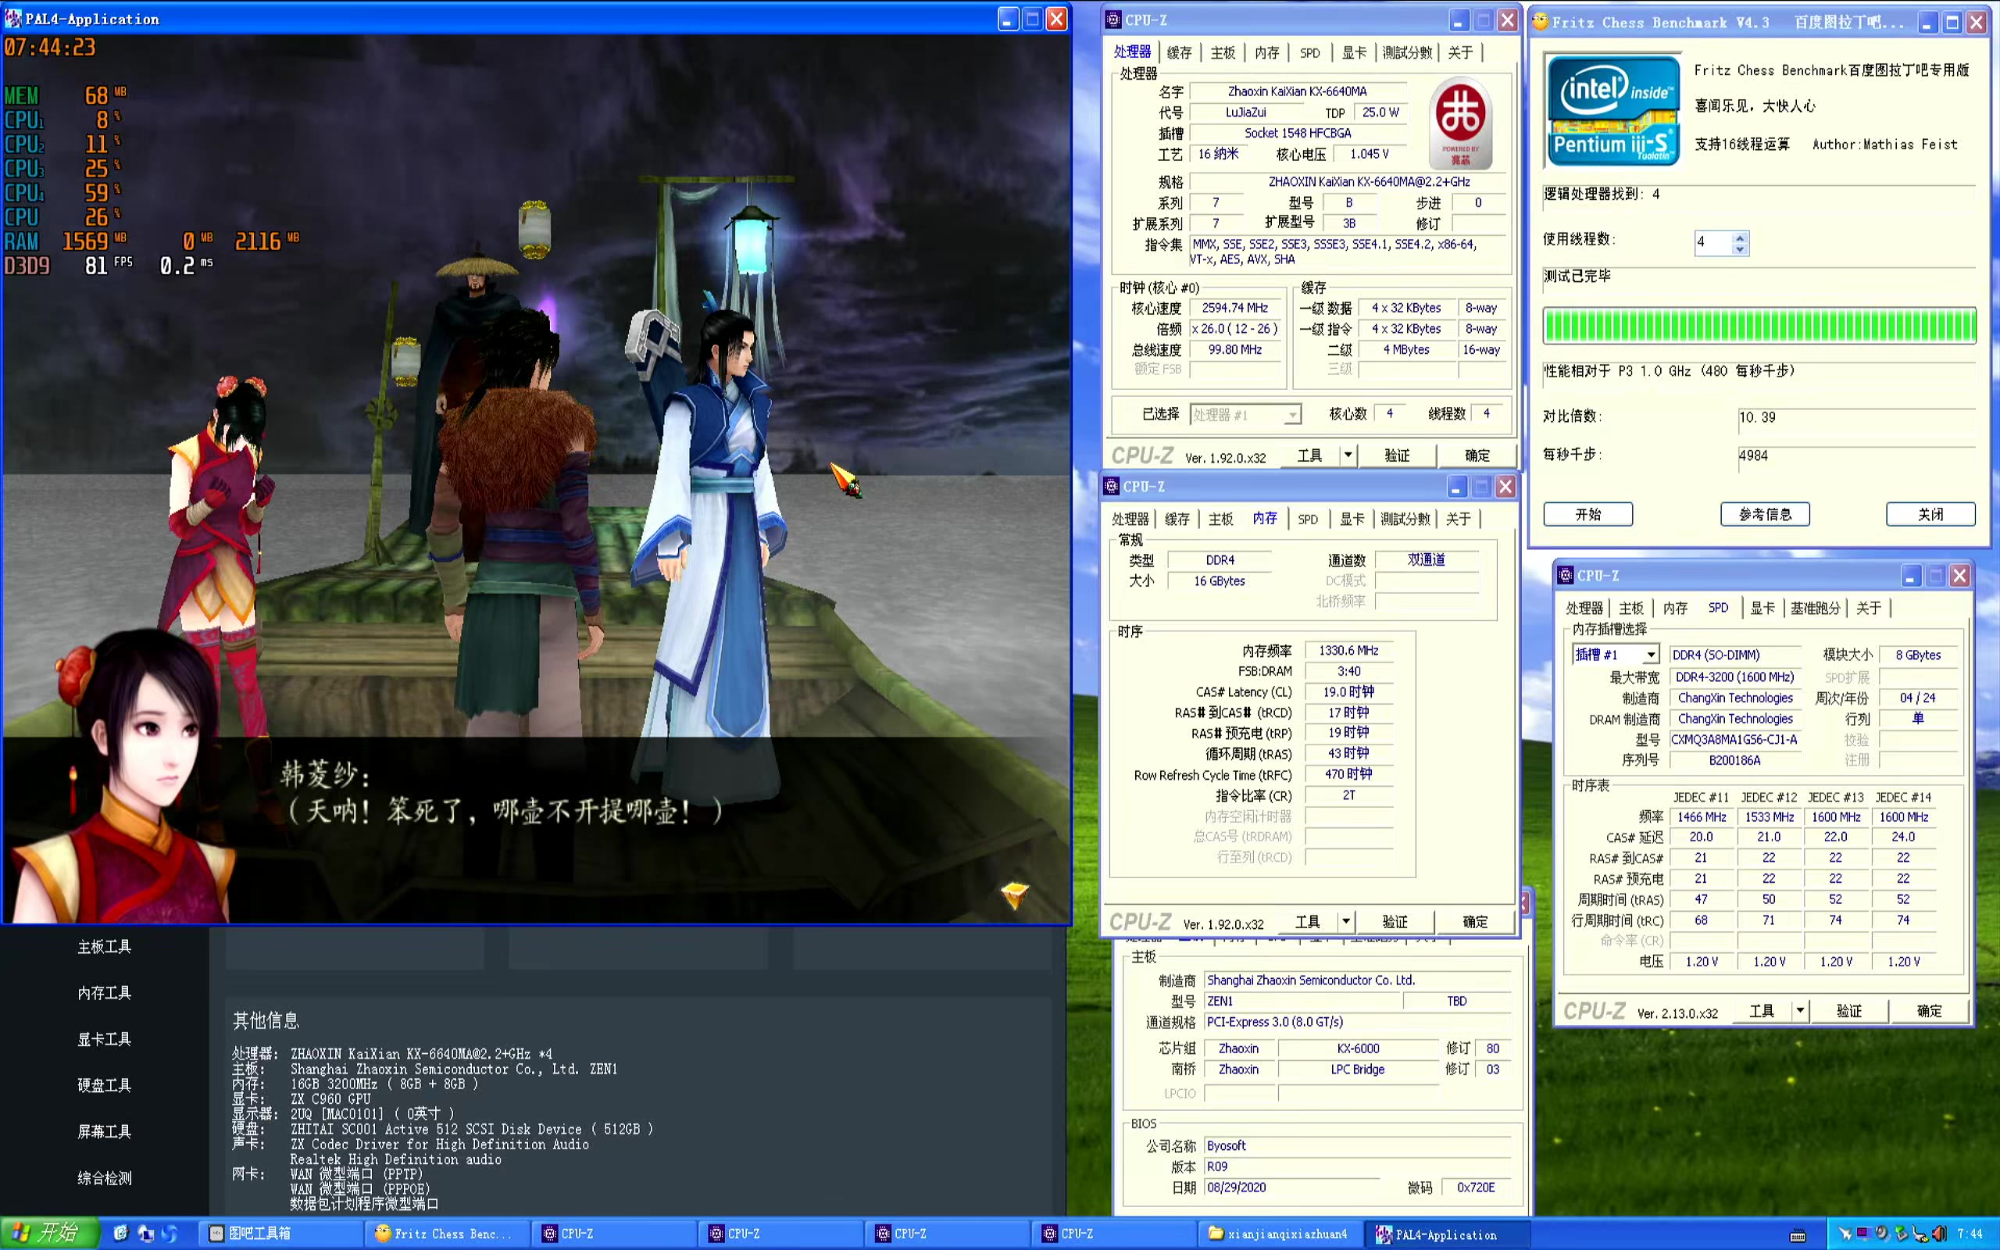
Task: Open 处理器 tab in CPU-Z SPD window
Action: [x=1584, y=608]
